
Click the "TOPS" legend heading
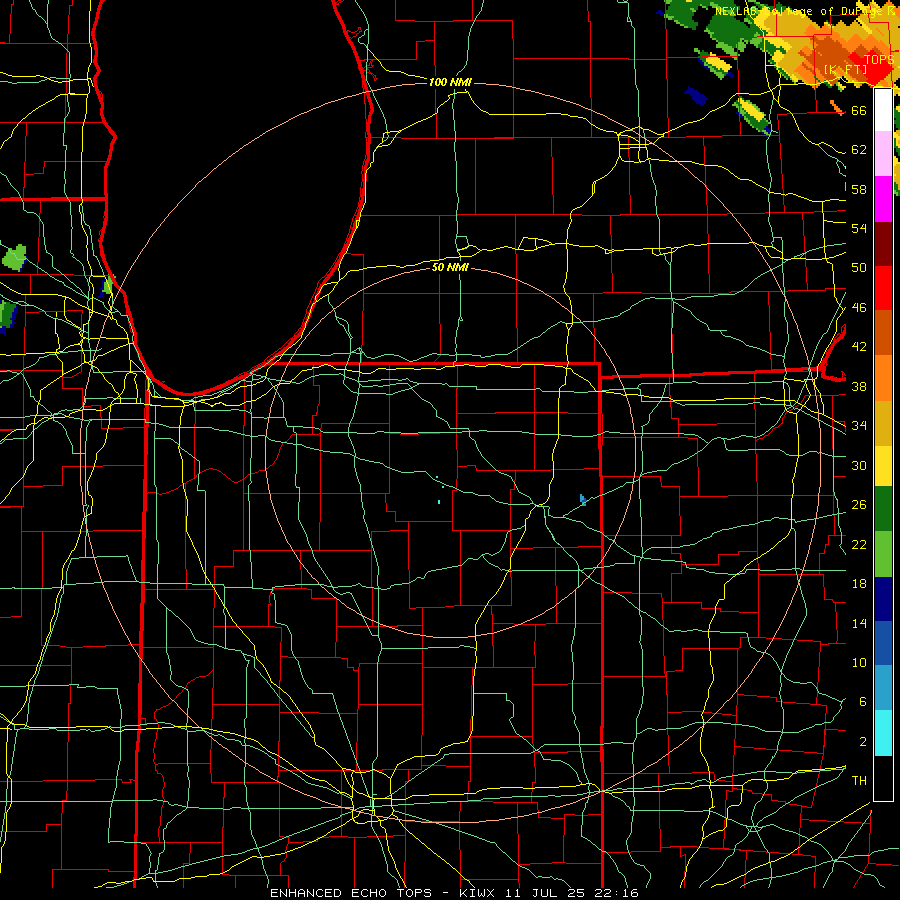(x=879, y=60)
